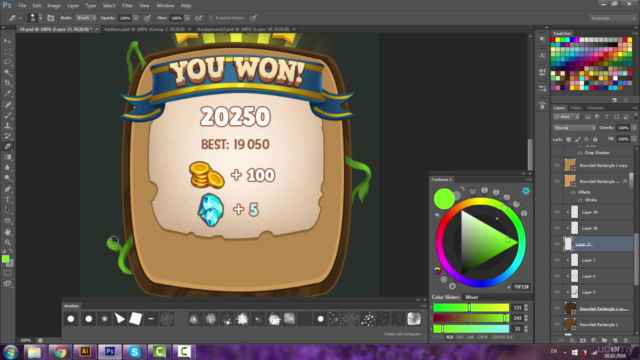Open the Layers panel Opacity dropdown arrow
Viewport: 640px width, 360px height.
coord(634,128)
